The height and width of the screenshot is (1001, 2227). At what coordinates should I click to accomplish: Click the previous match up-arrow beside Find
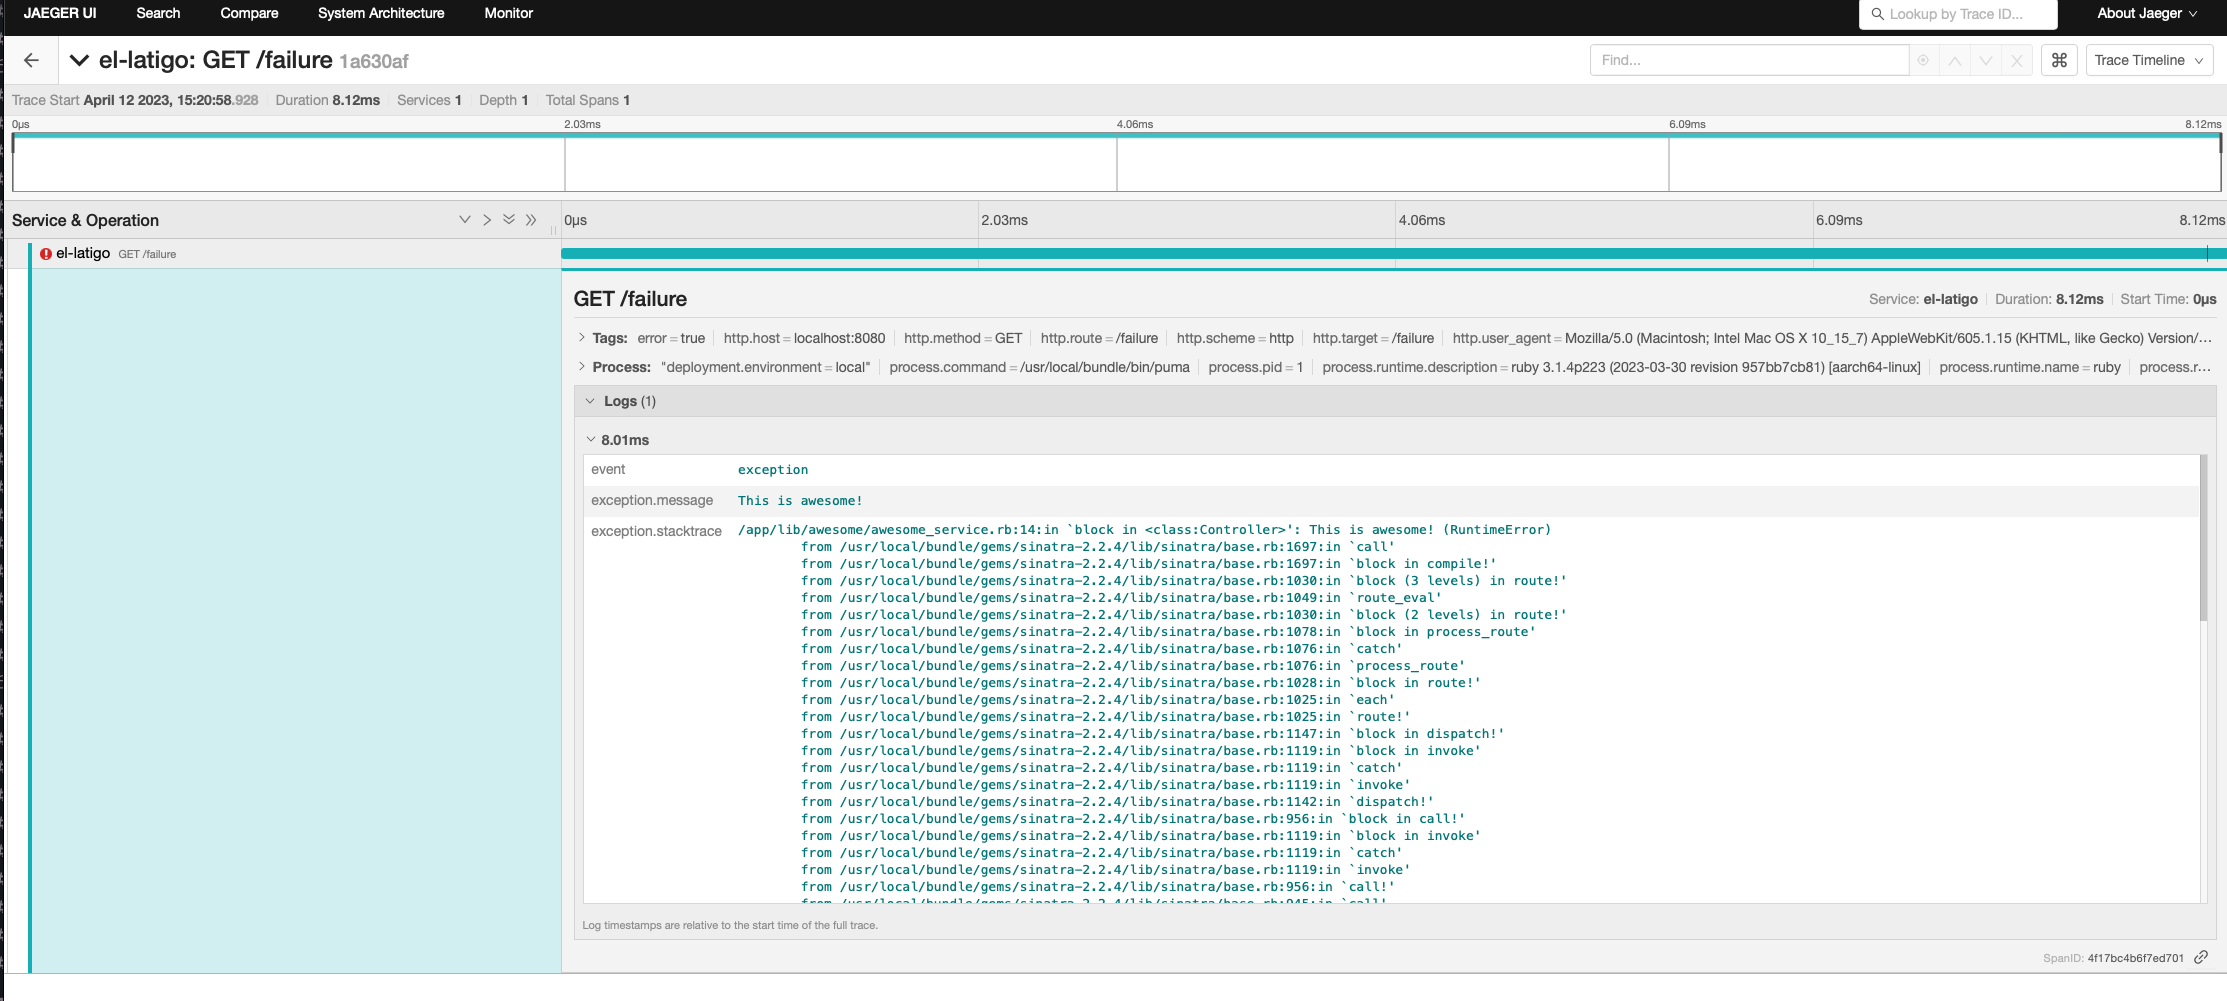click(1954, 60)
